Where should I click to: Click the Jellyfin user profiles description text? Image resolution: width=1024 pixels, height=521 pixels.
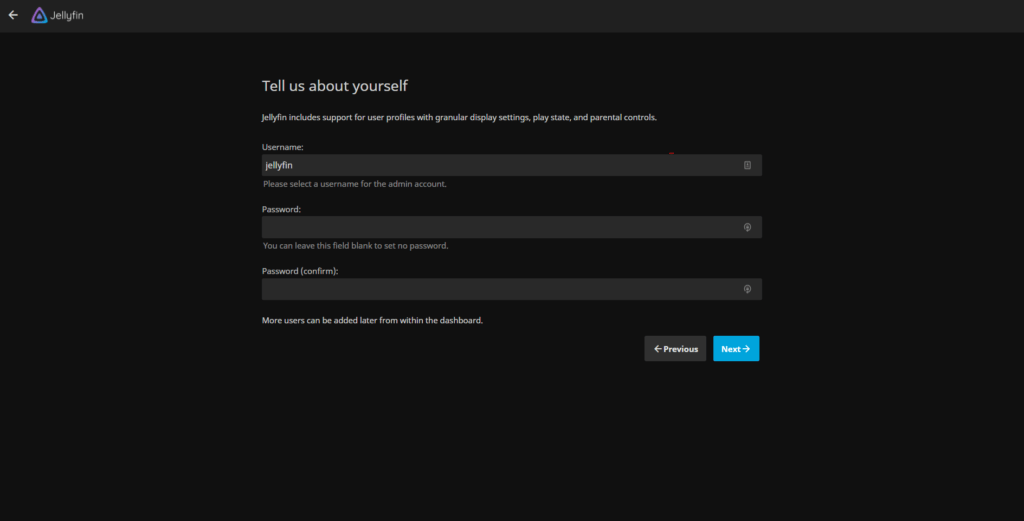tap(459, 118)
